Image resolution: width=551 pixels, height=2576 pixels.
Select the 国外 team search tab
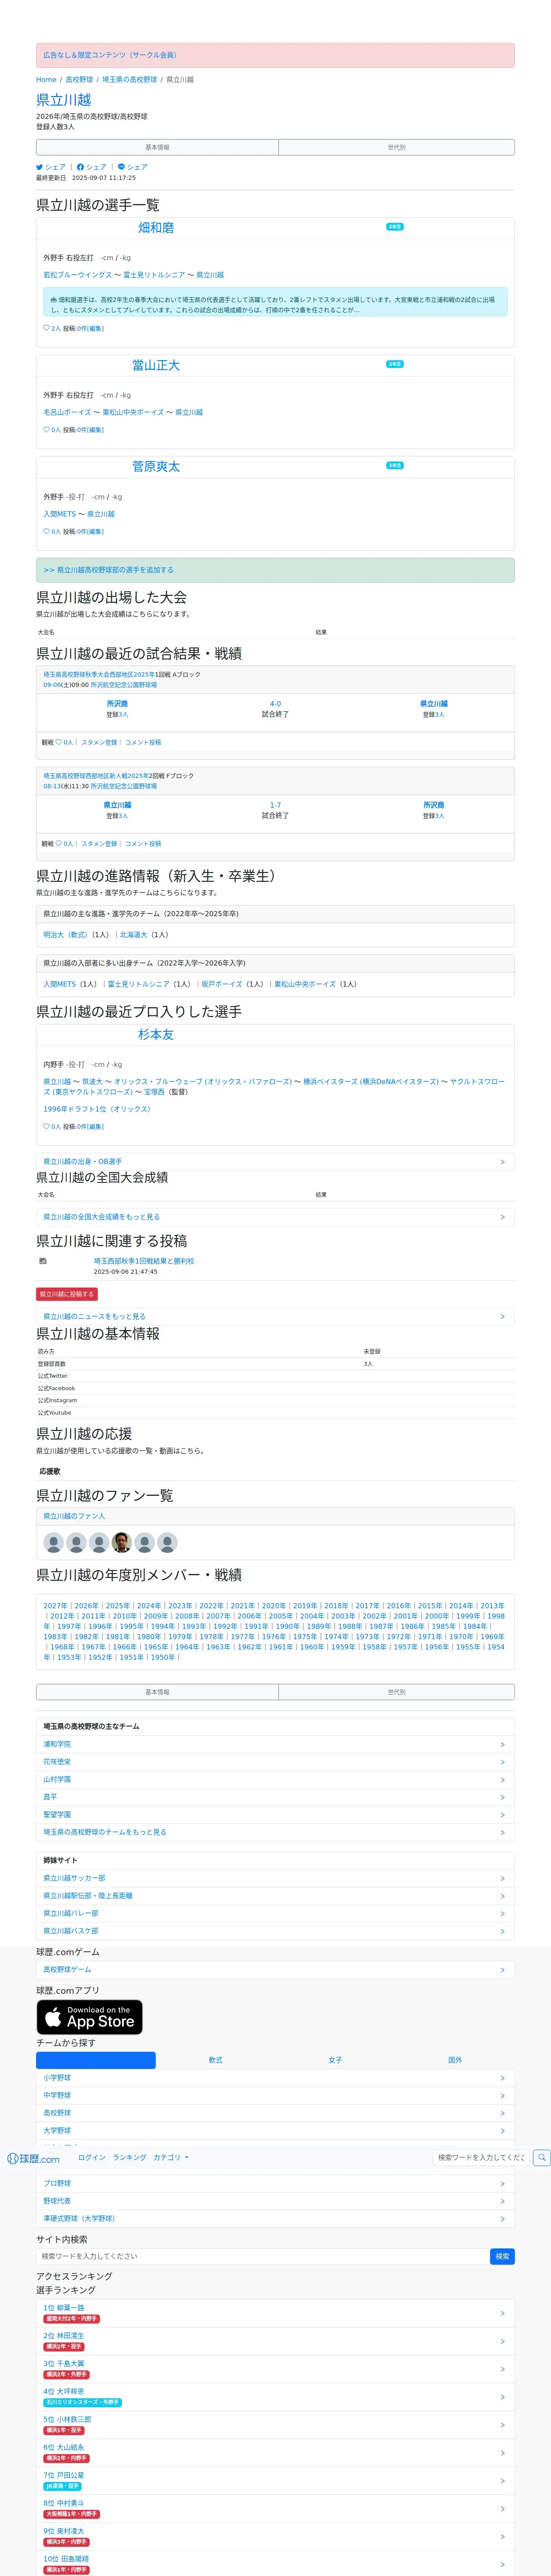[455, 2060]
